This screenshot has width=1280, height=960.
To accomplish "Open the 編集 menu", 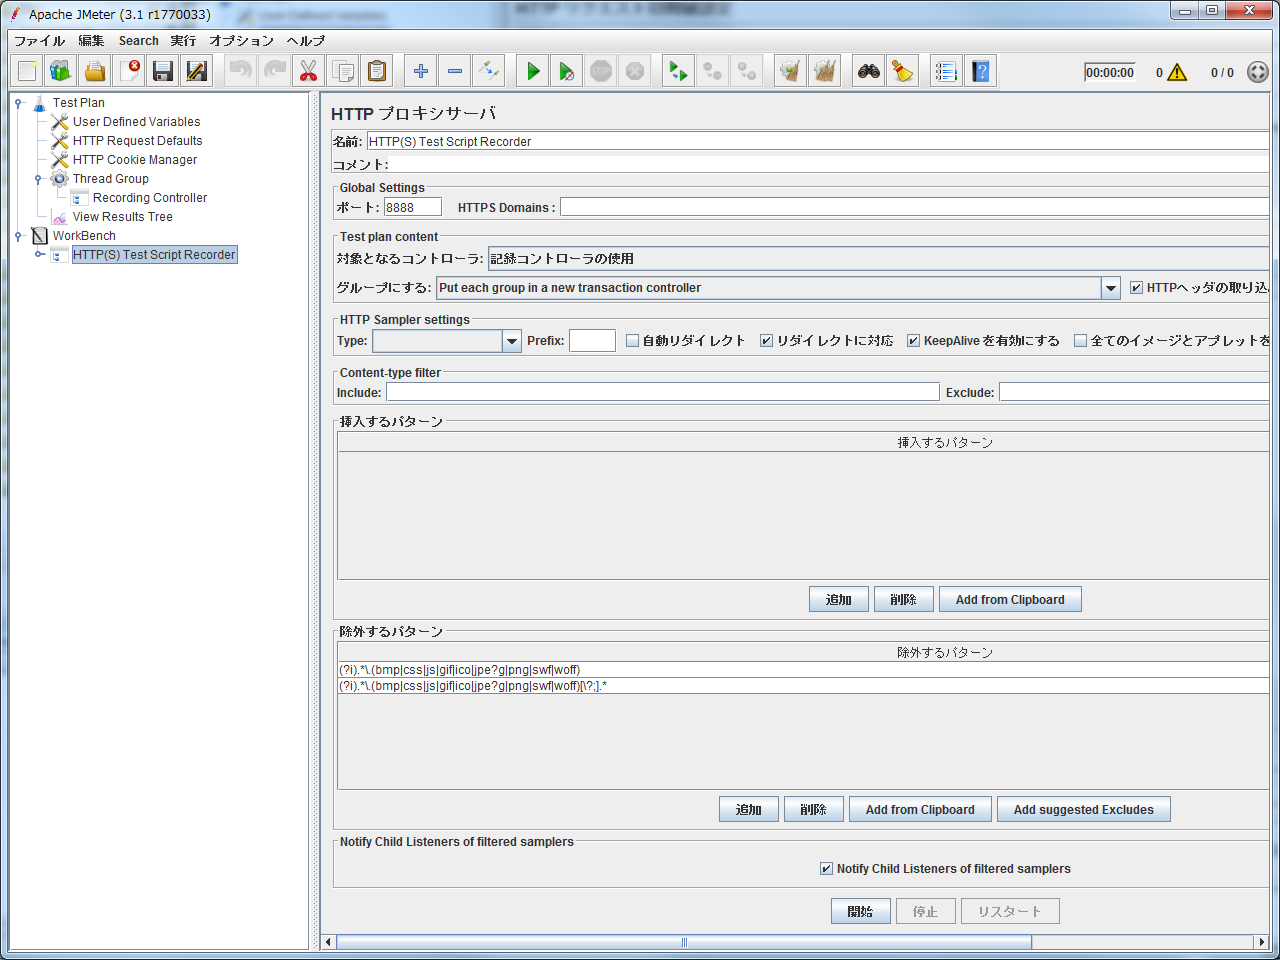I will point(91,41).
